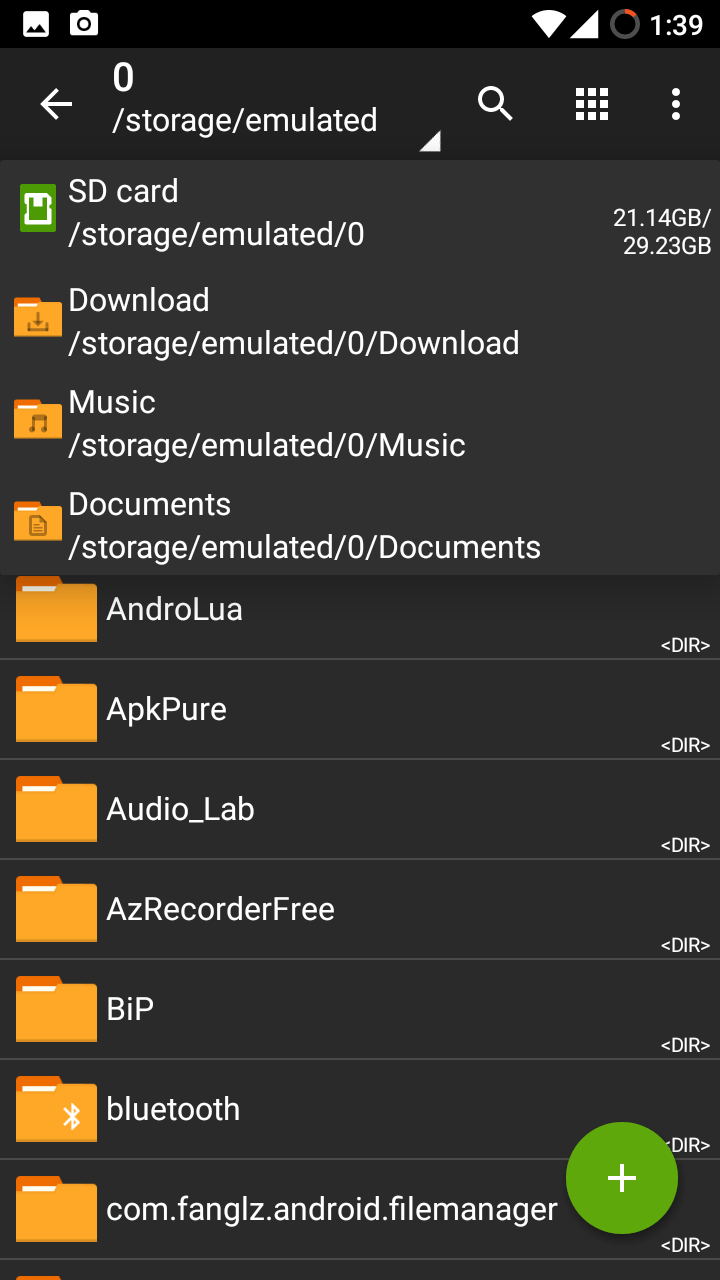Open the AndroLua folder
720x1280 pixels.
pyautogui.click(x=175, y=609)
